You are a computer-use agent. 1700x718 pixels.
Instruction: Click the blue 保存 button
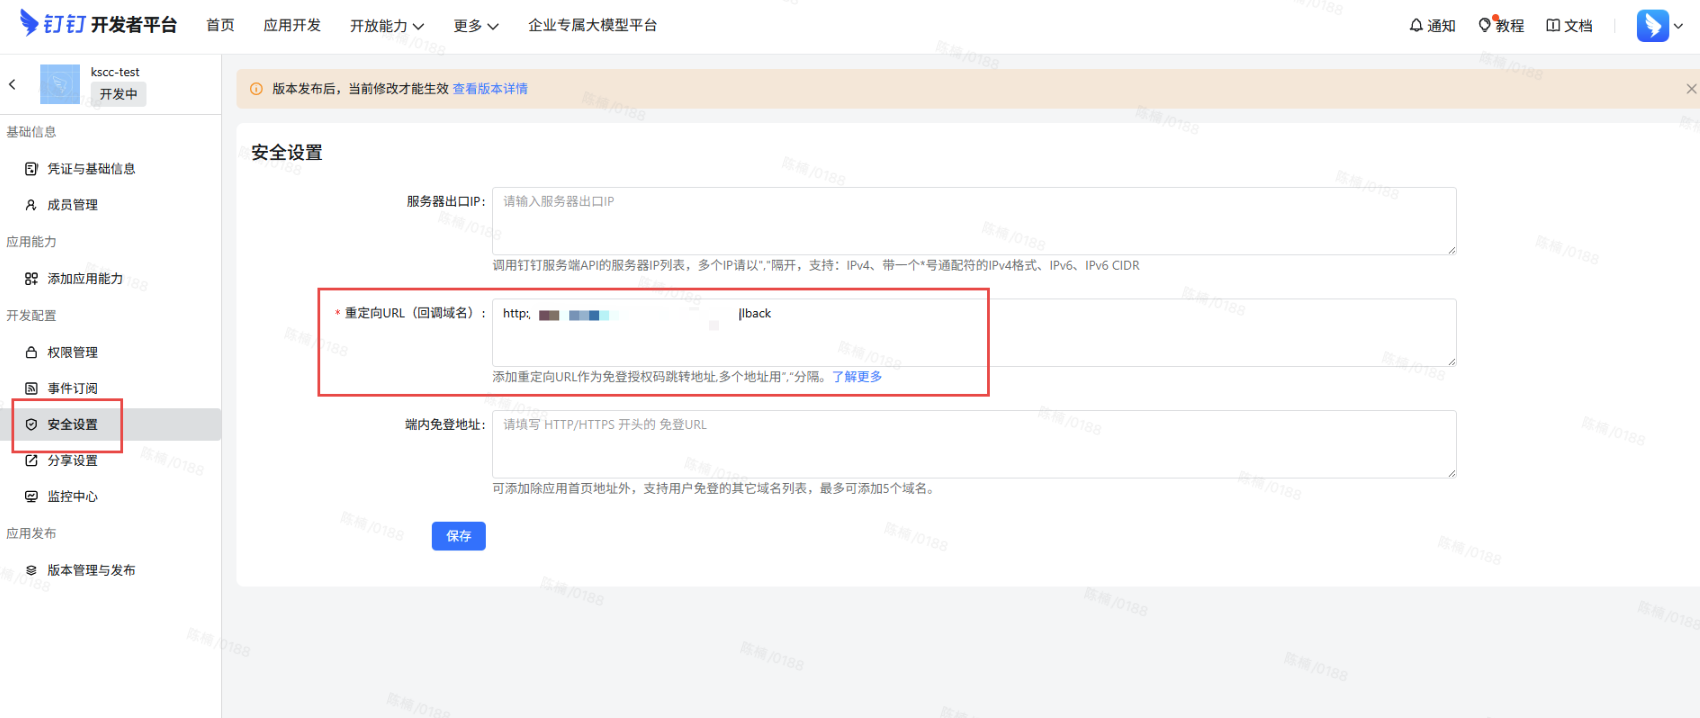click(458, 536)
